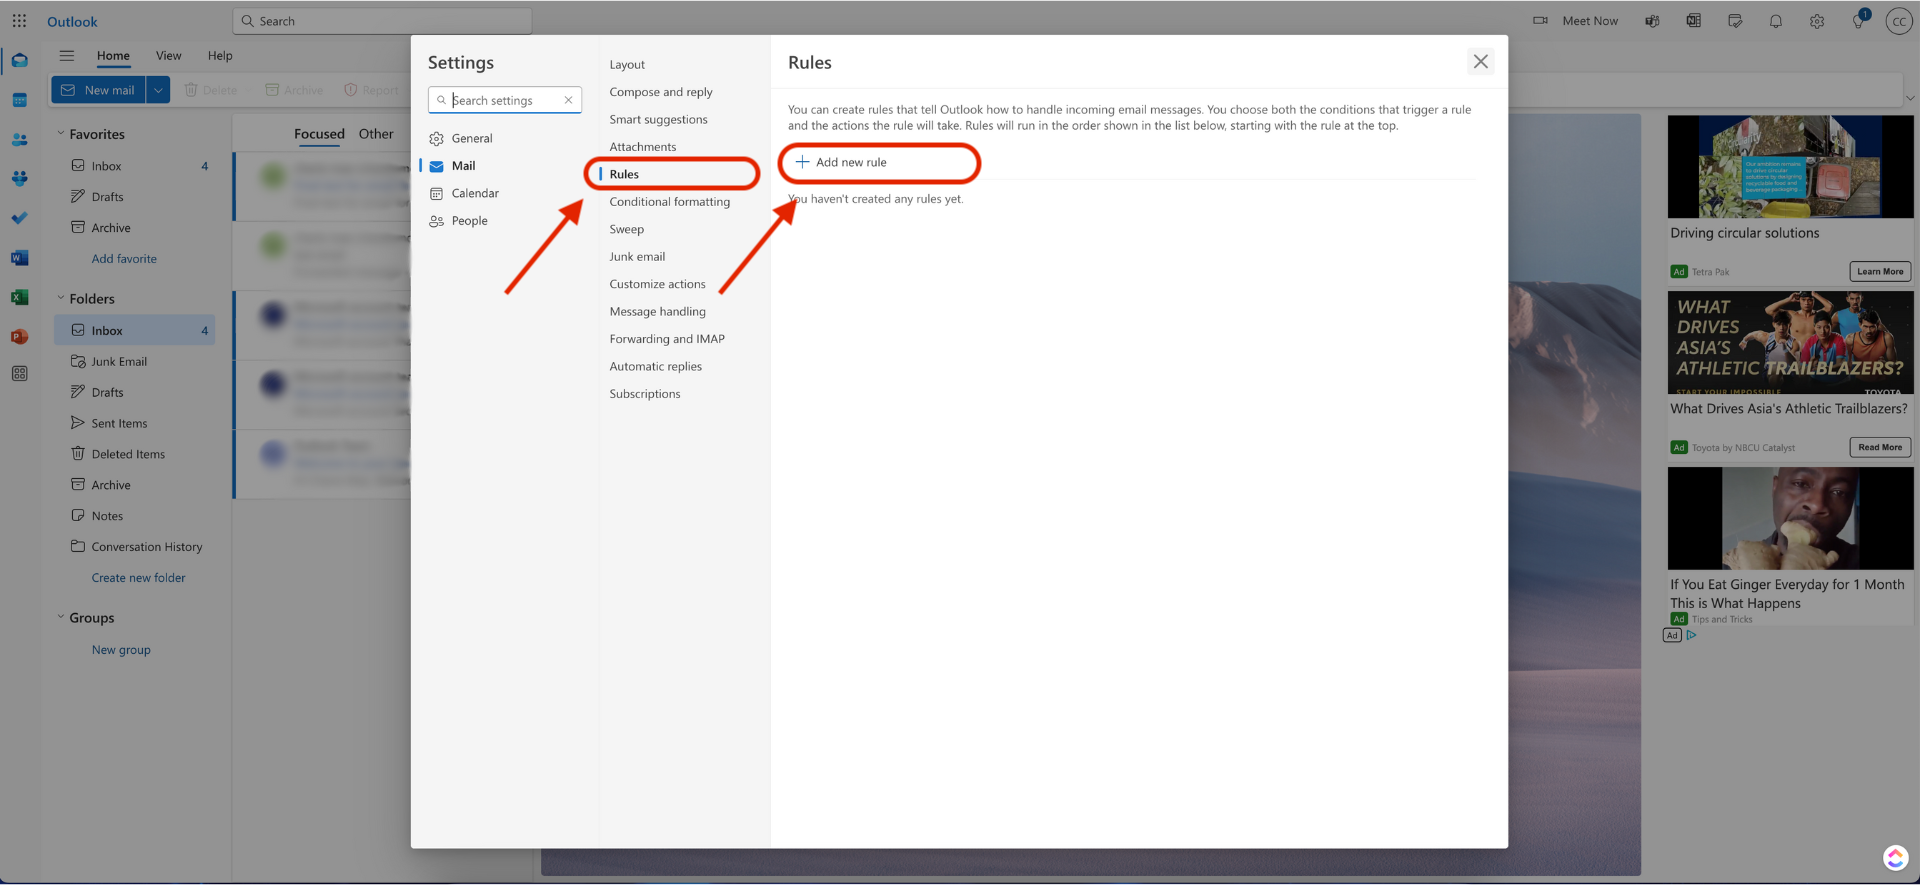Open Junk email settings
Image resolution: width=1920 pixels, height=885 pixels.
tap(637, 257)
